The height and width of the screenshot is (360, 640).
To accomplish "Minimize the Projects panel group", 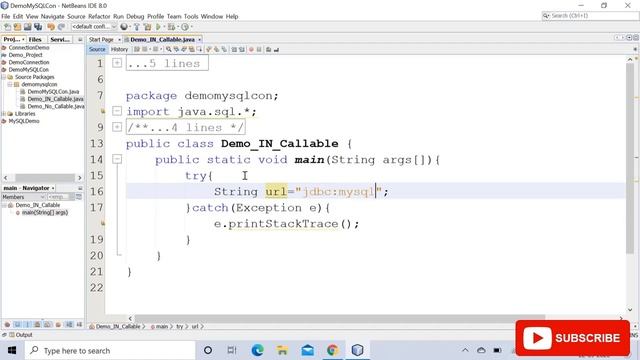I will click(x=80, y=40).
